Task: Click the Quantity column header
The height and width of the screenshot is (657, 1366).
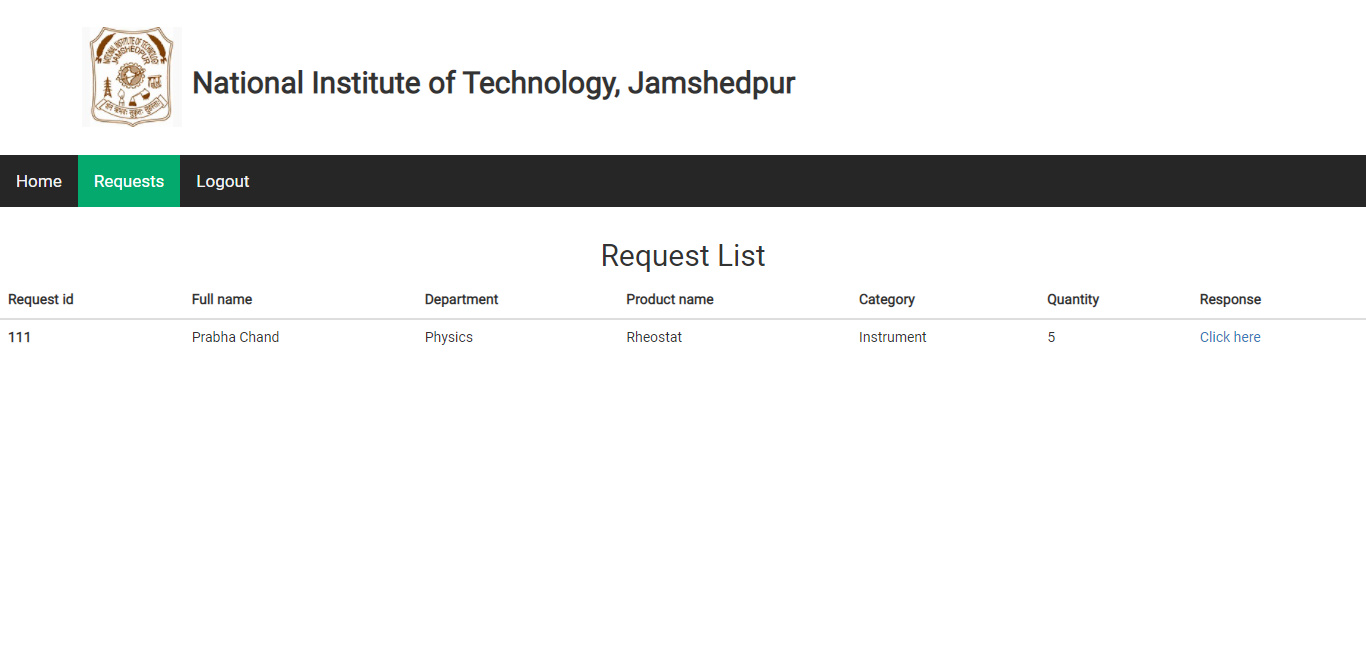Action: (1072, 299)
